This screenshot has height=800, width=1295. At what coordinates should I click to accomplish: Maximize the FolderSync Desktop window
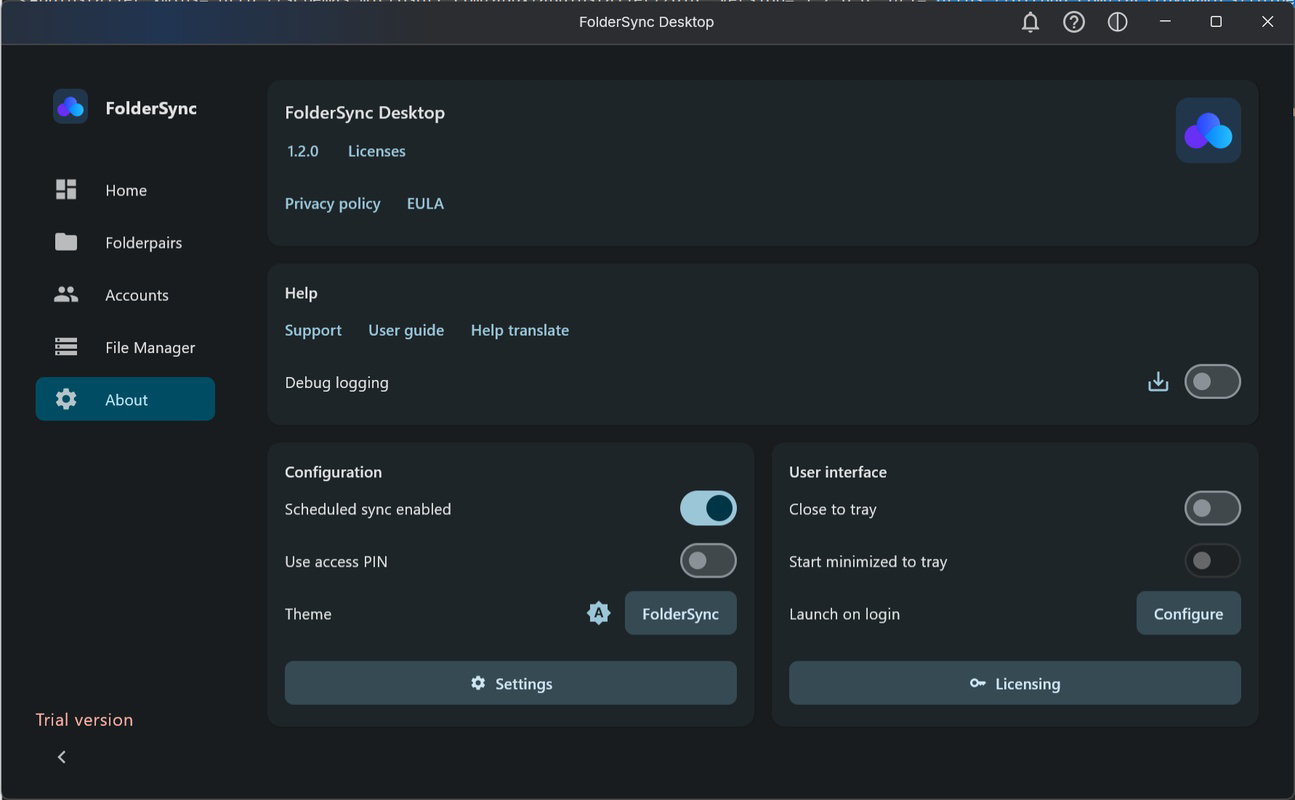1216,22
